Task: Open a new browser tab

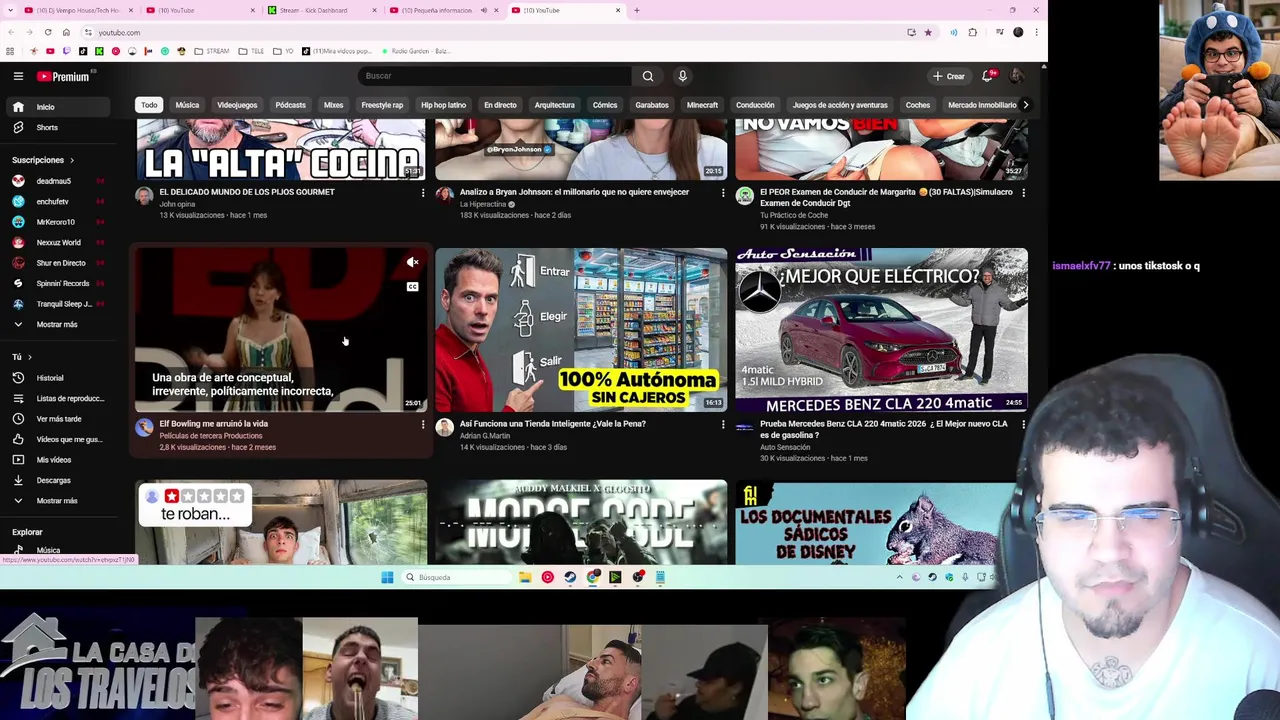Action: pos(636,10)
